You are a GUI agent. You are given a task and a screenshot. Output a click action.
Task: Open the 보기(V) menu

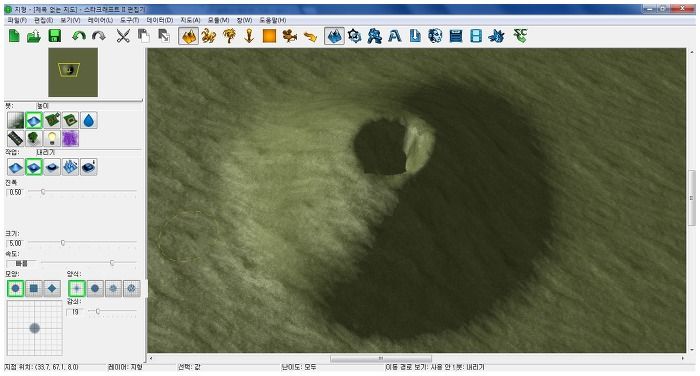click(x=70, y=20)
